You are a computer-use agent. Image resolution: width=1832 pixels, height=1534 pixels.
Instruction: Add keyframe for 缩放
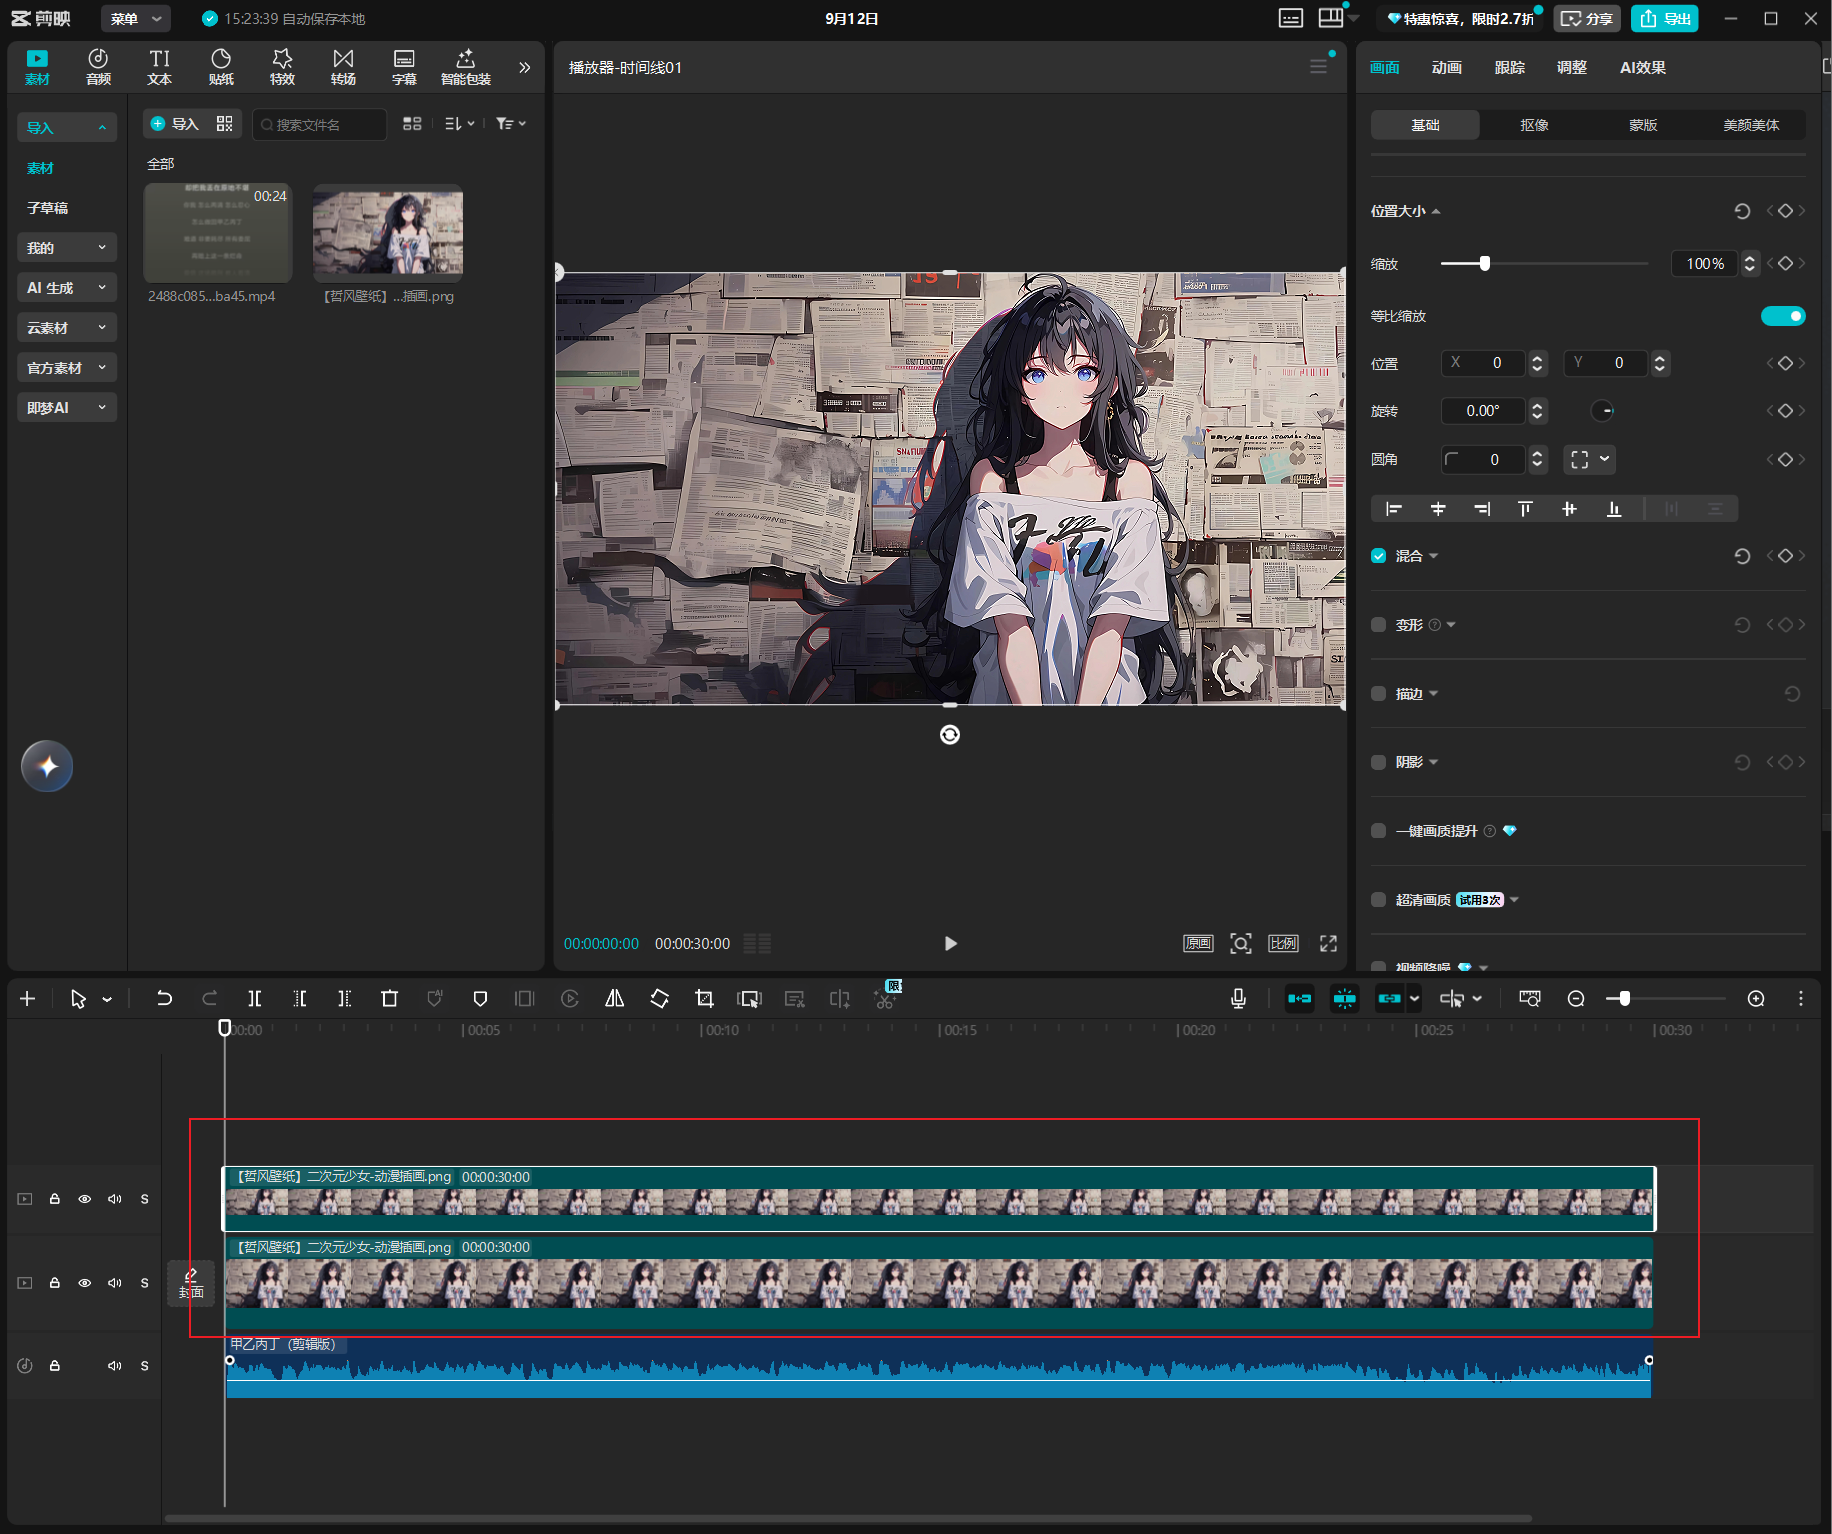[x=1786, y=264]
